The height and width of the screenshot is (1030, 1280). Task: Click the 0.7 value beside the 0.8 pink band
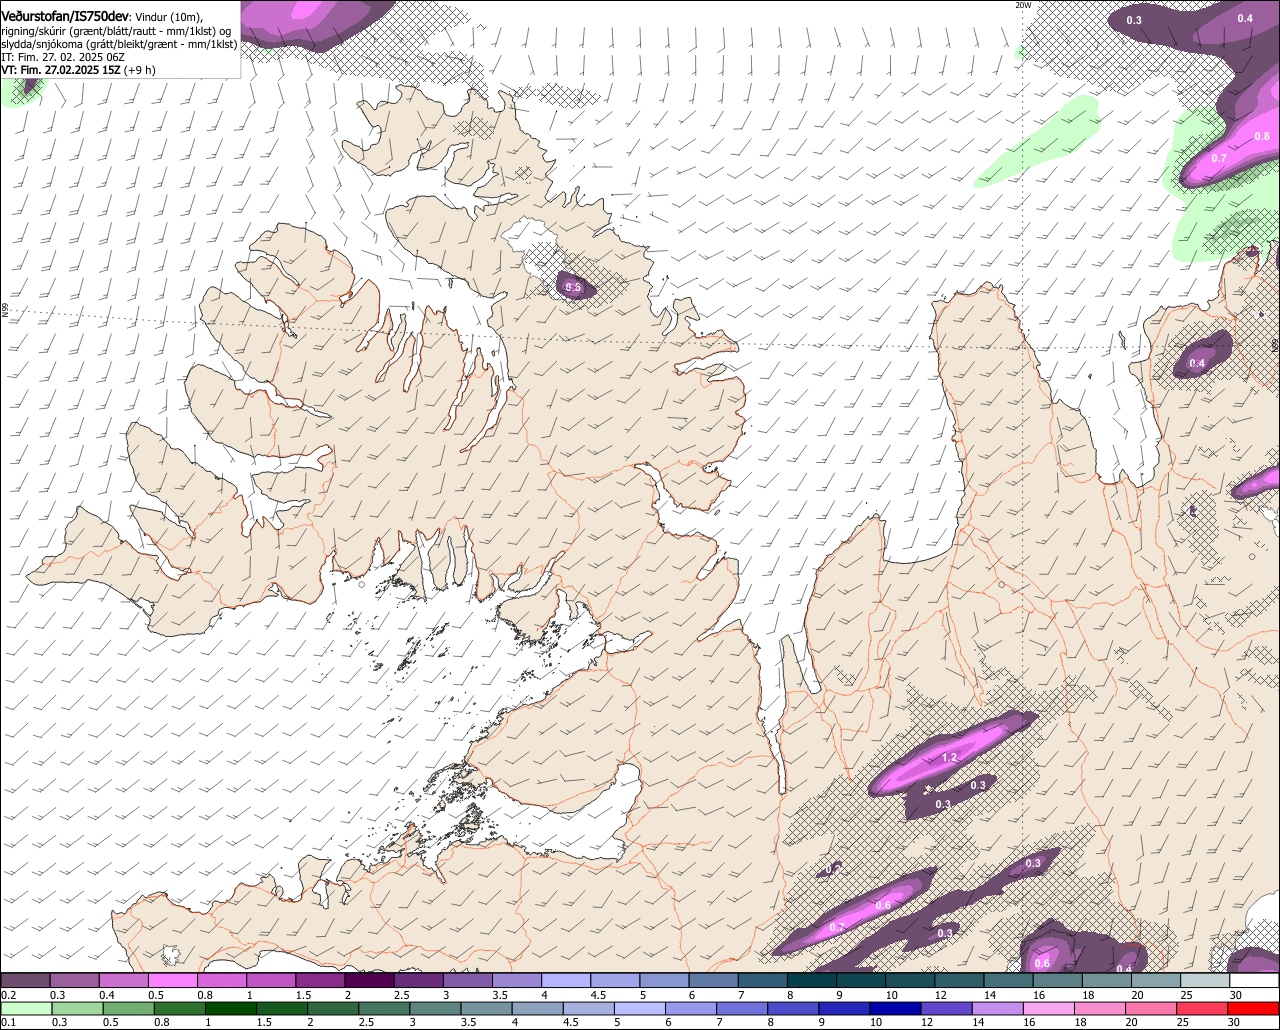[x=1219, y=158]
